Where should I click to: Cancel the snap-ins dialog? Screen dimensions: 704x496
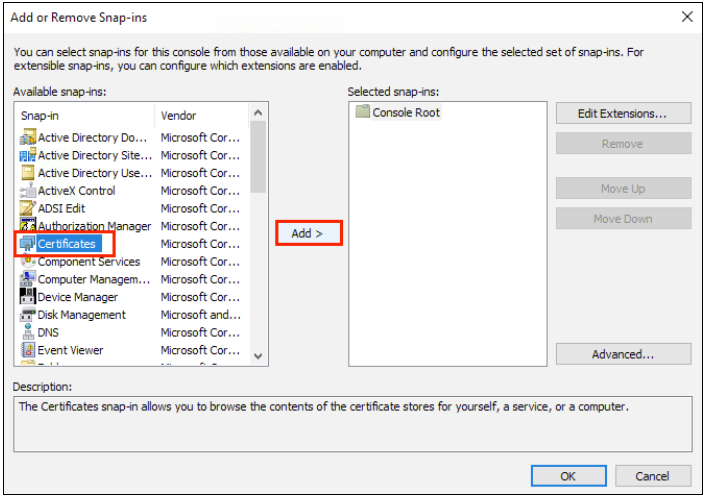[653, 476]
